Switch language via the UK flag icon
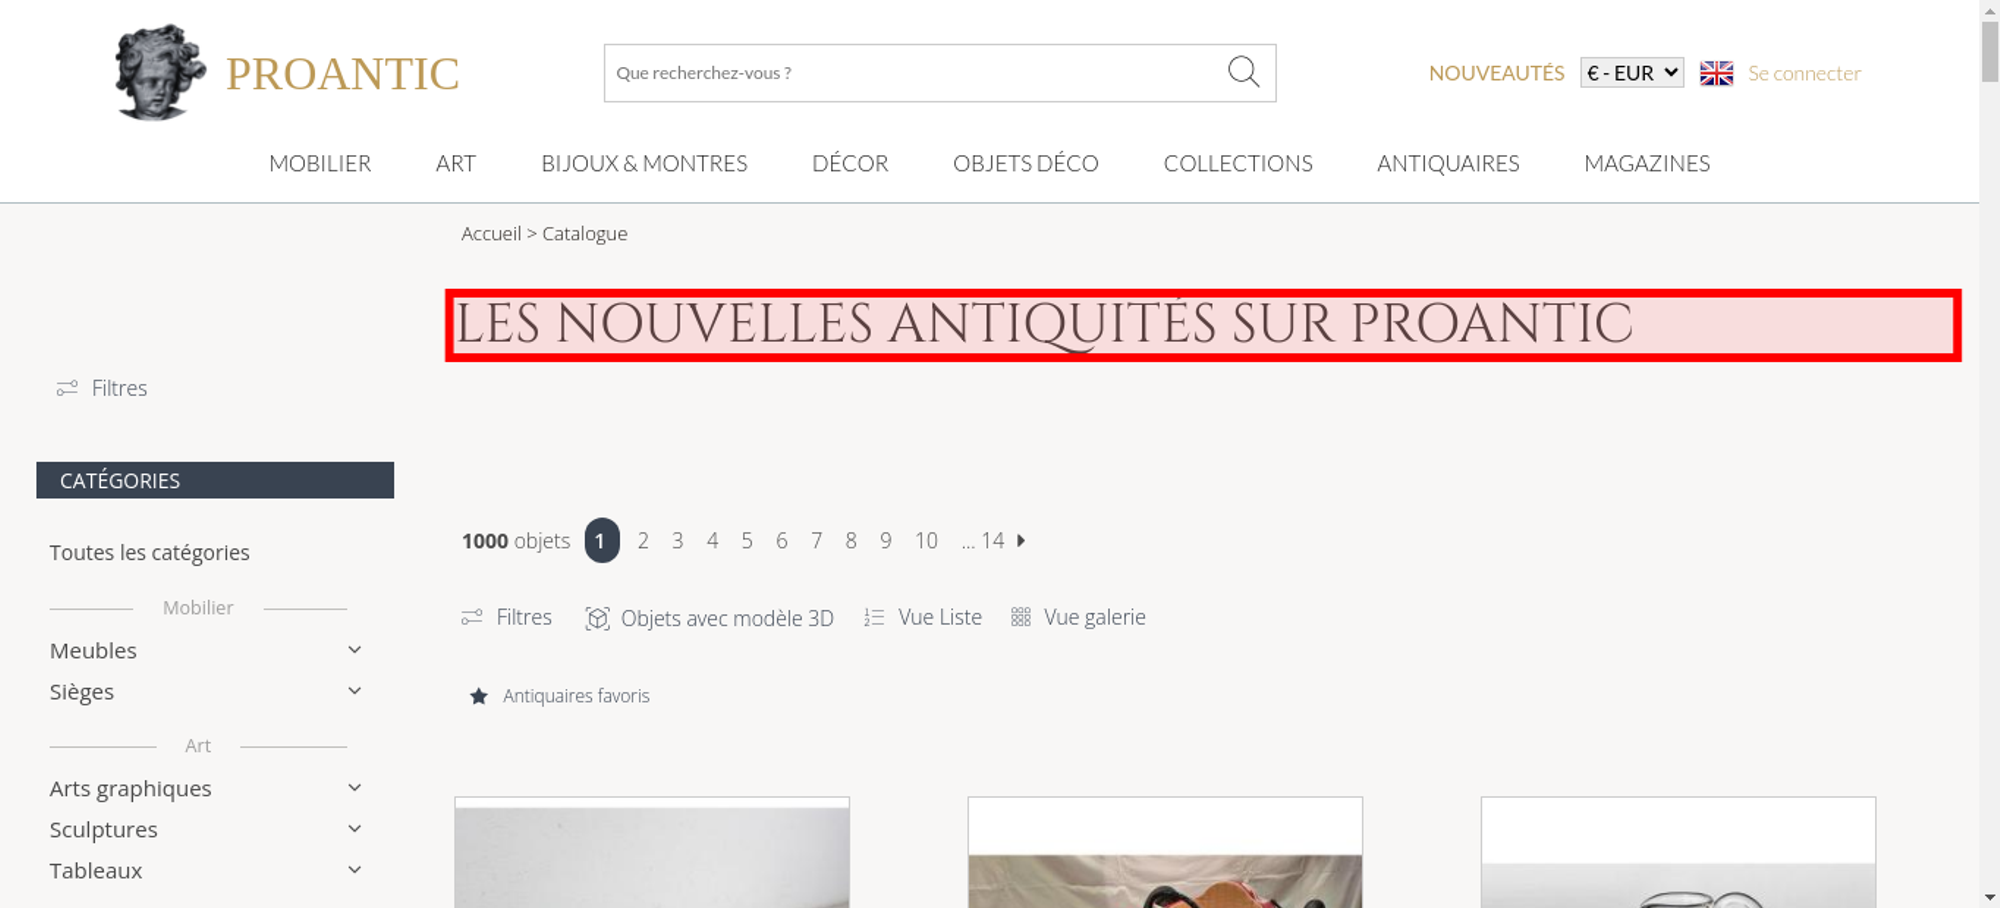Screen dimensions: 2000x908 tap(1716, 73)
